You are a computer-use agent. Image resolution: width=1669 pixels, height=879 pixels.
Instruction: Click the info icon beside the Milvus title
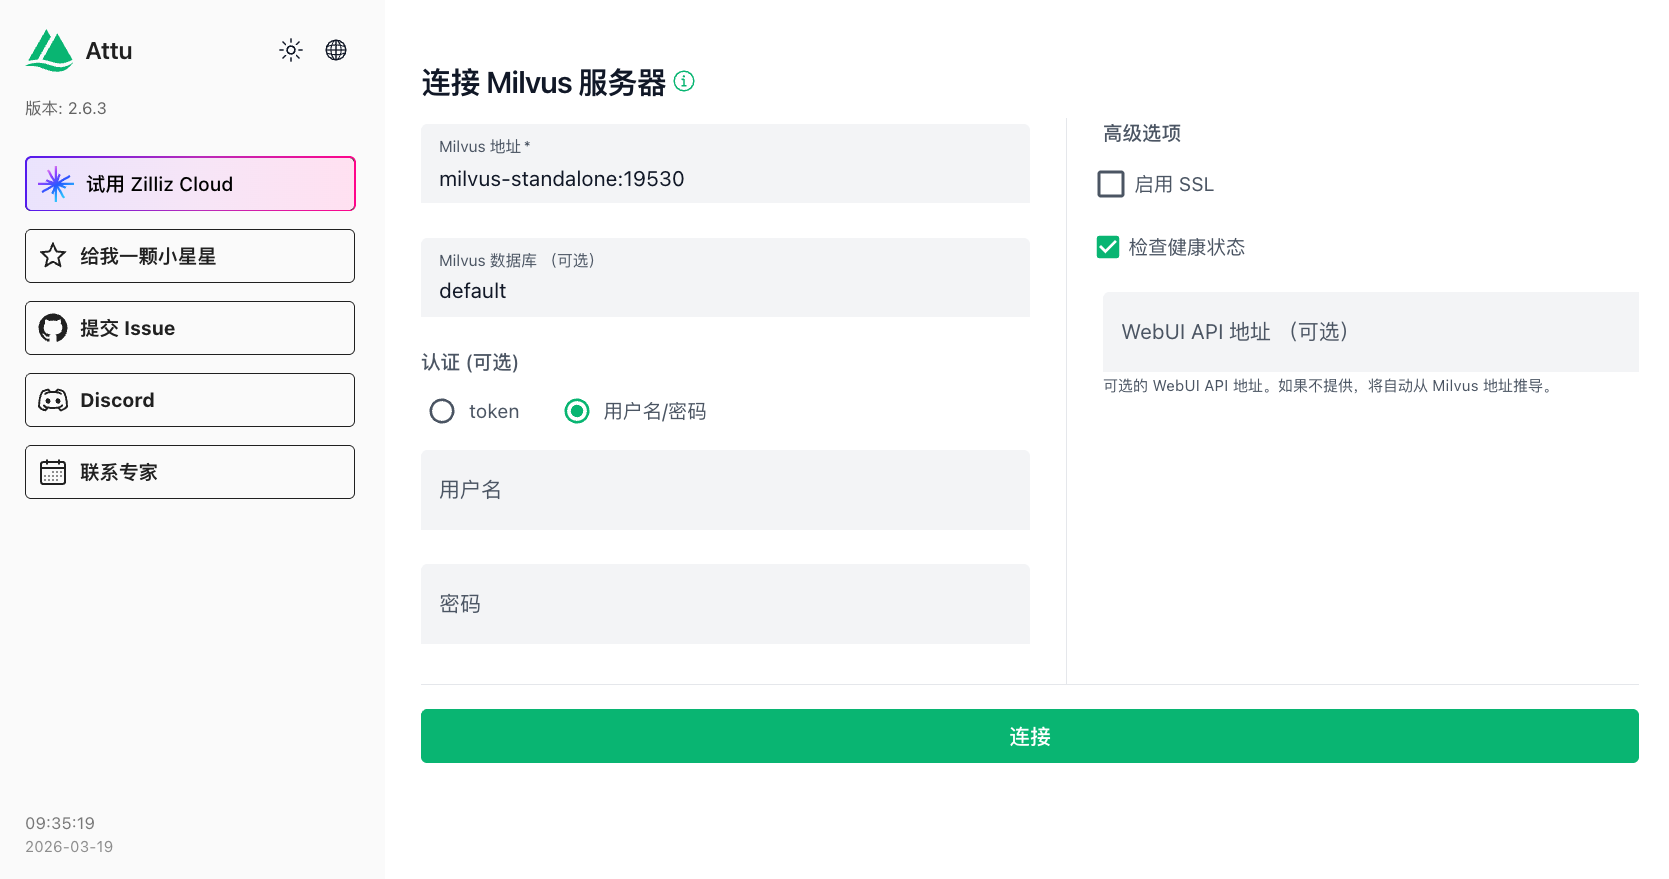684,81
